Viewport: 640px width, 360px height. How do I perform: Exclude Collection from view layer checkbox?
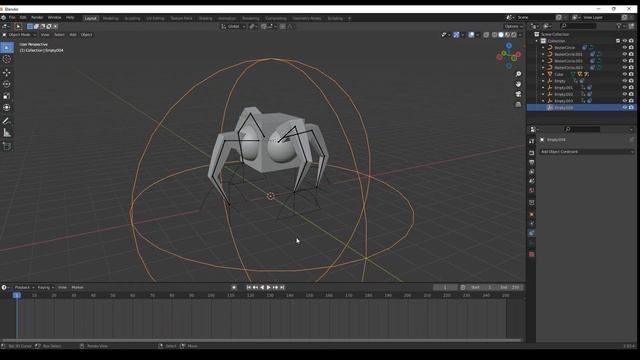pos(618,41)
